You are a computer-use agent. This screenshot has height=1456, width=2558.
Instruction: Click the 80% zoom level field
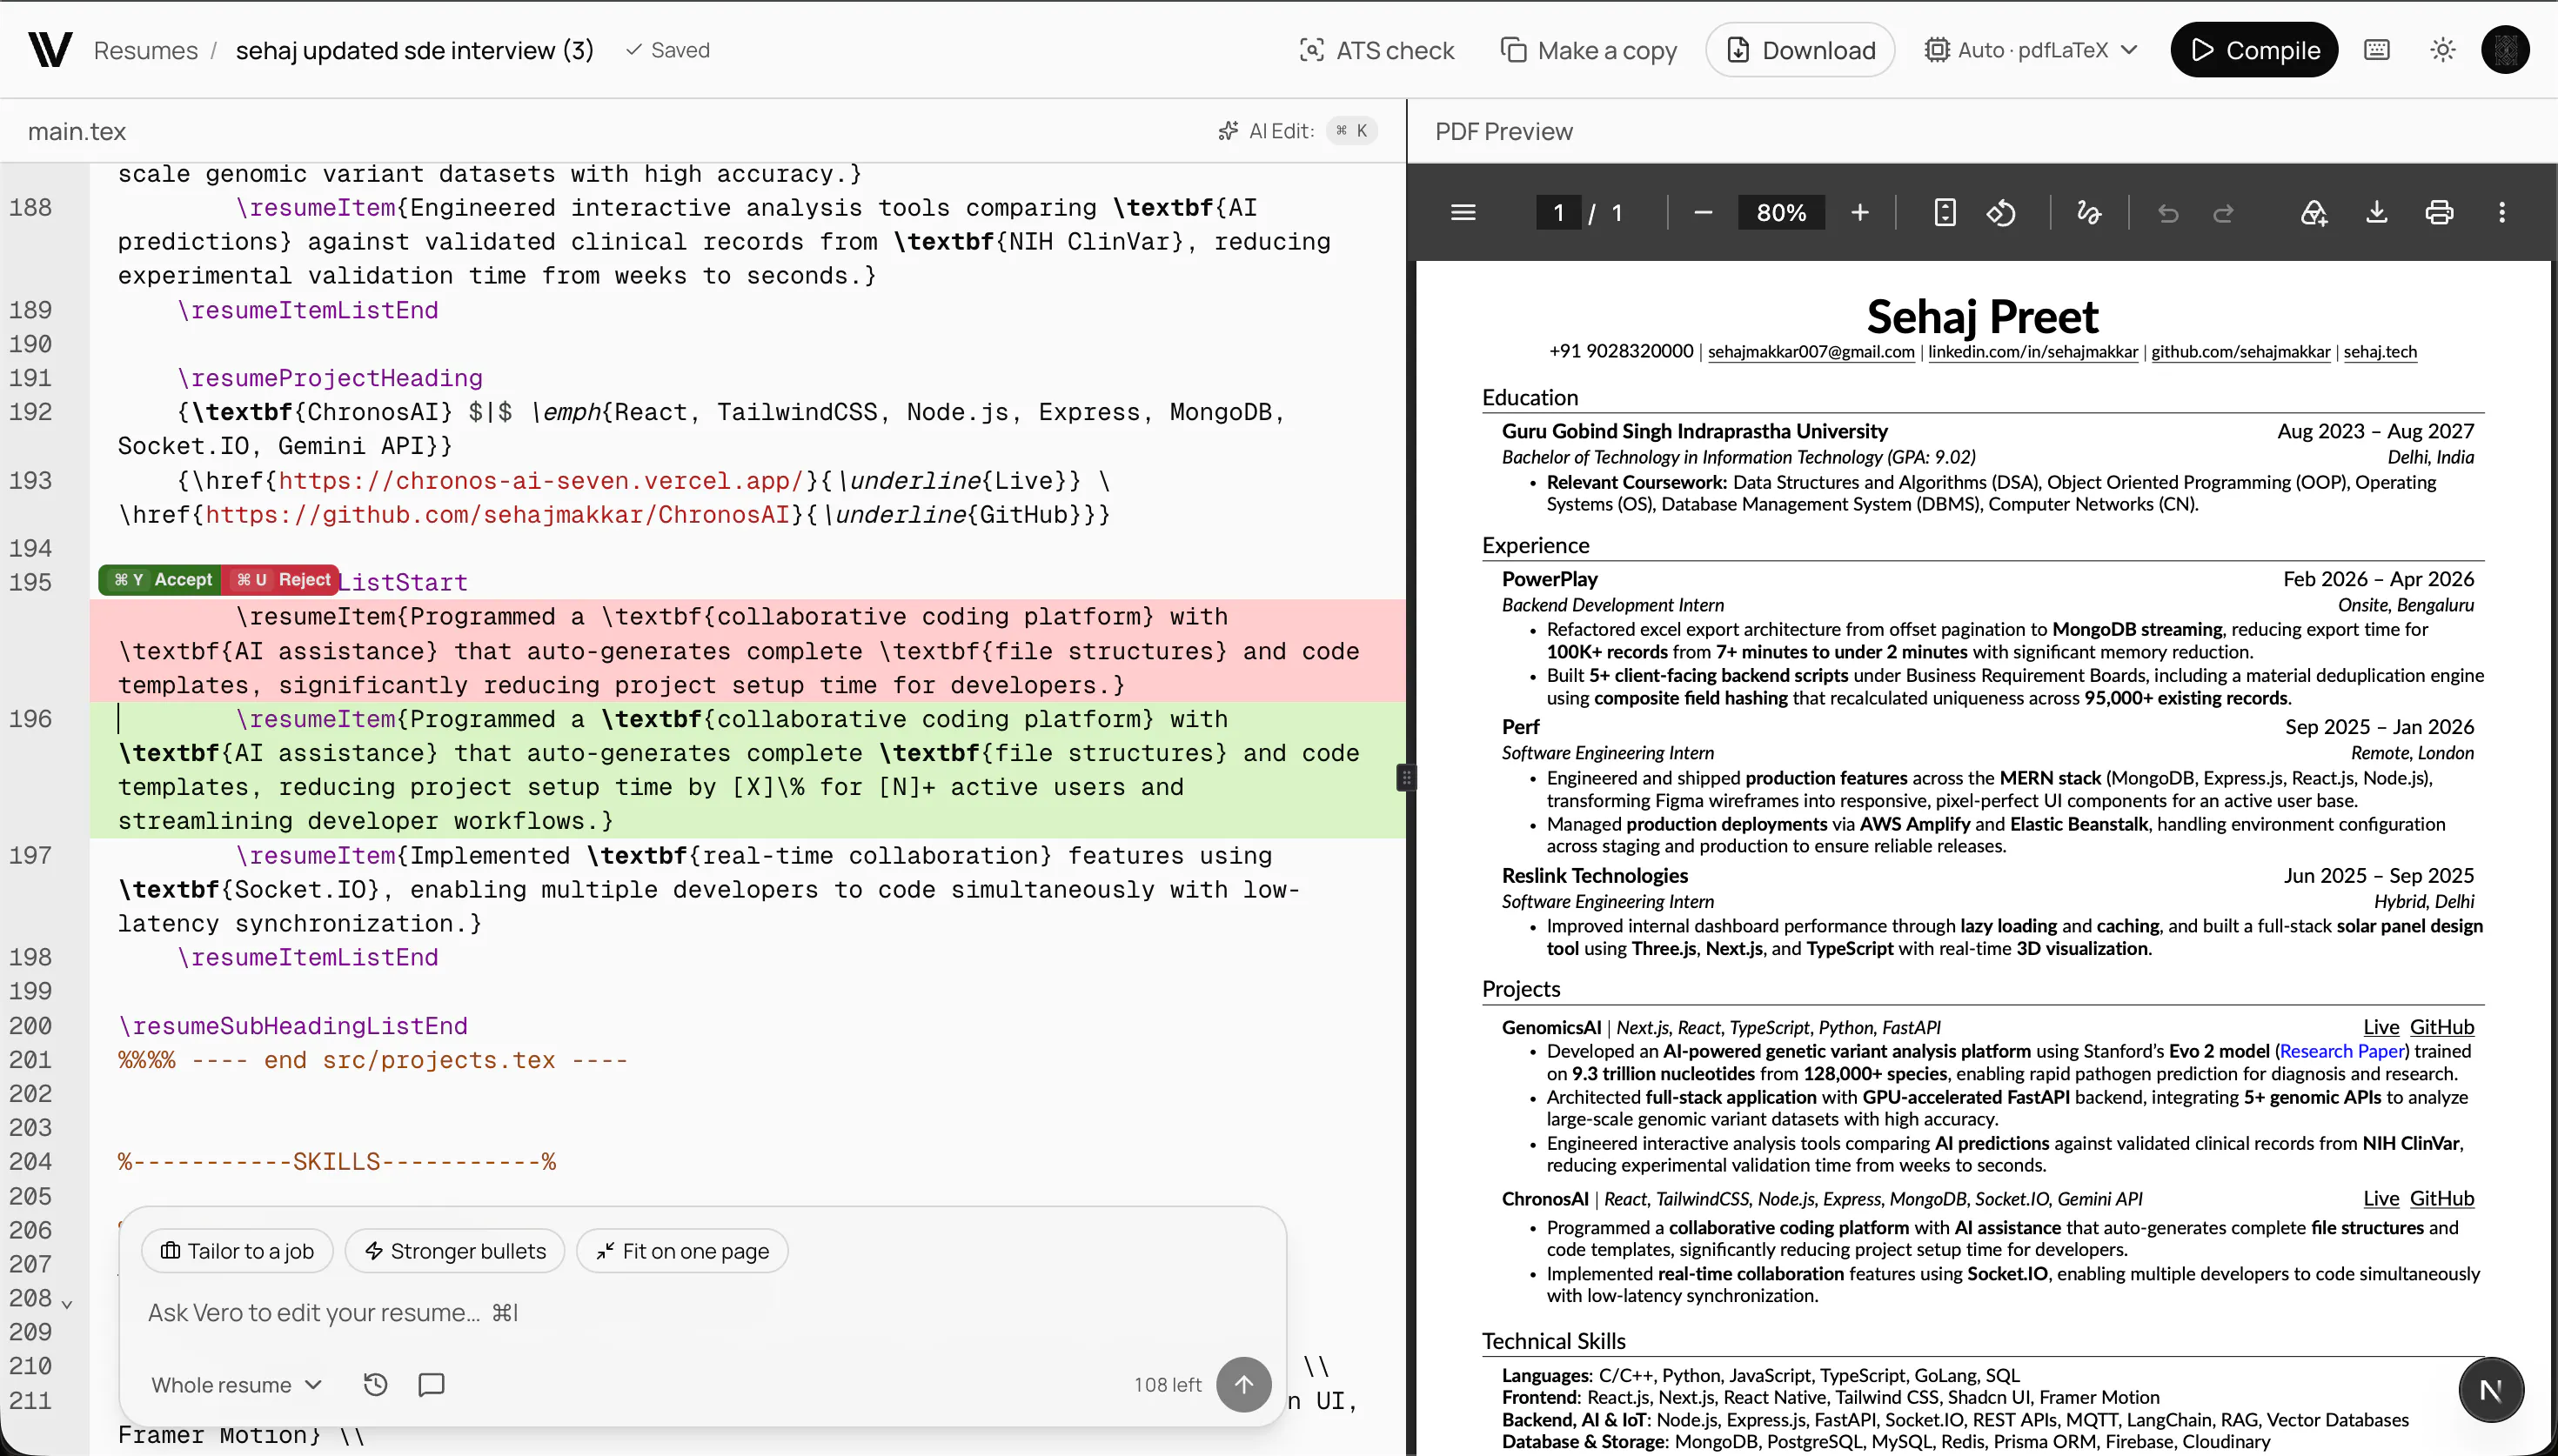[x=1781, y=212]
